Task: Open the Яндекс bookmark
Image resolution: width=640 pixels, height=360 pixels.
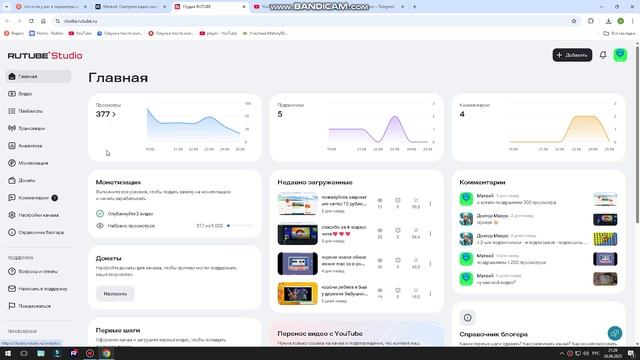Action: coord(13,33)
